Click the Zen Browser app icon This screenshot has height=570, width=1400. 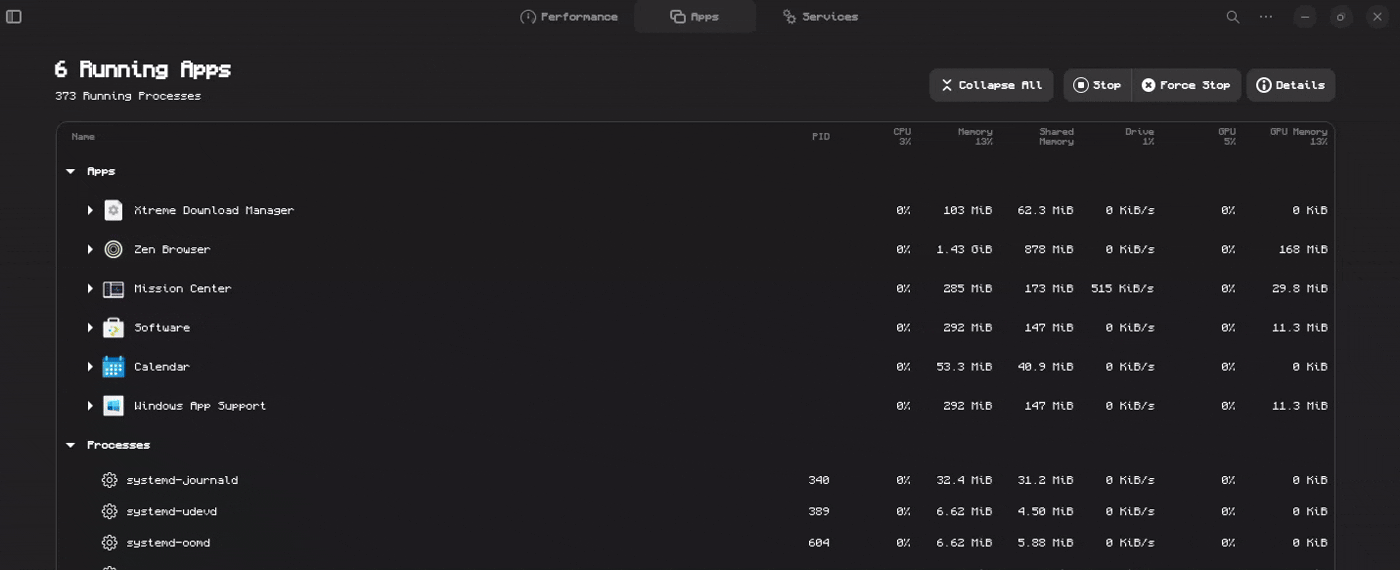tap(113, 249)
